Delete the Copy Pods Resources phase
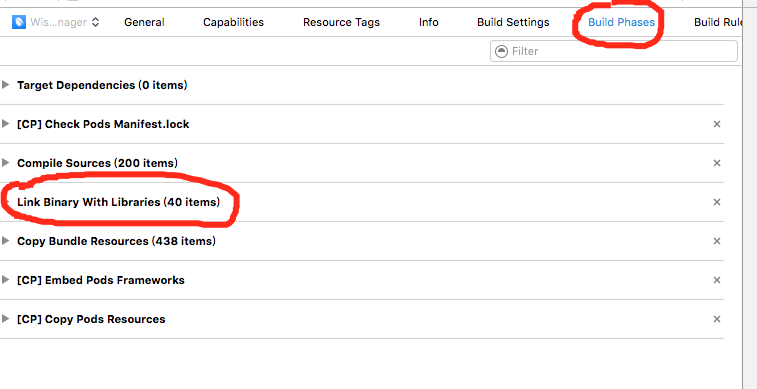This screenshot has height=389, width=757. [x=717, y=319]
